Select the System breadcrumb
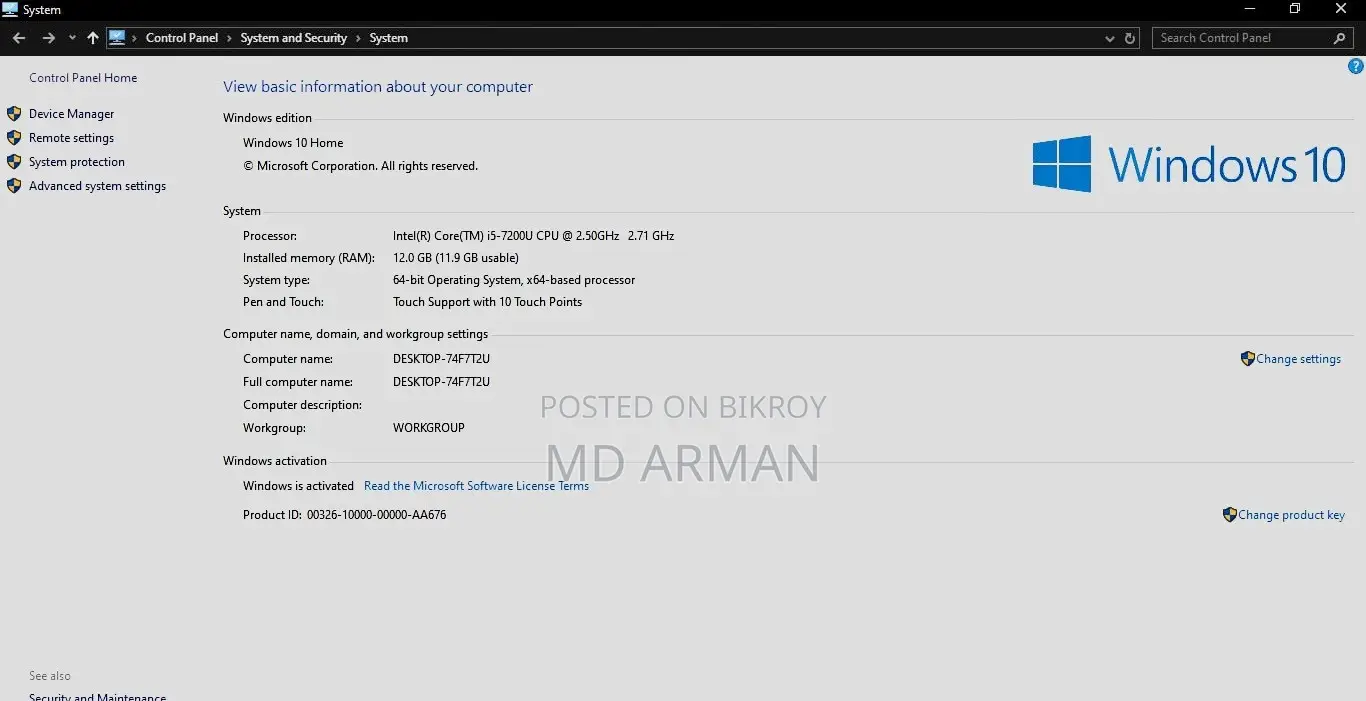 click(389, 38)
